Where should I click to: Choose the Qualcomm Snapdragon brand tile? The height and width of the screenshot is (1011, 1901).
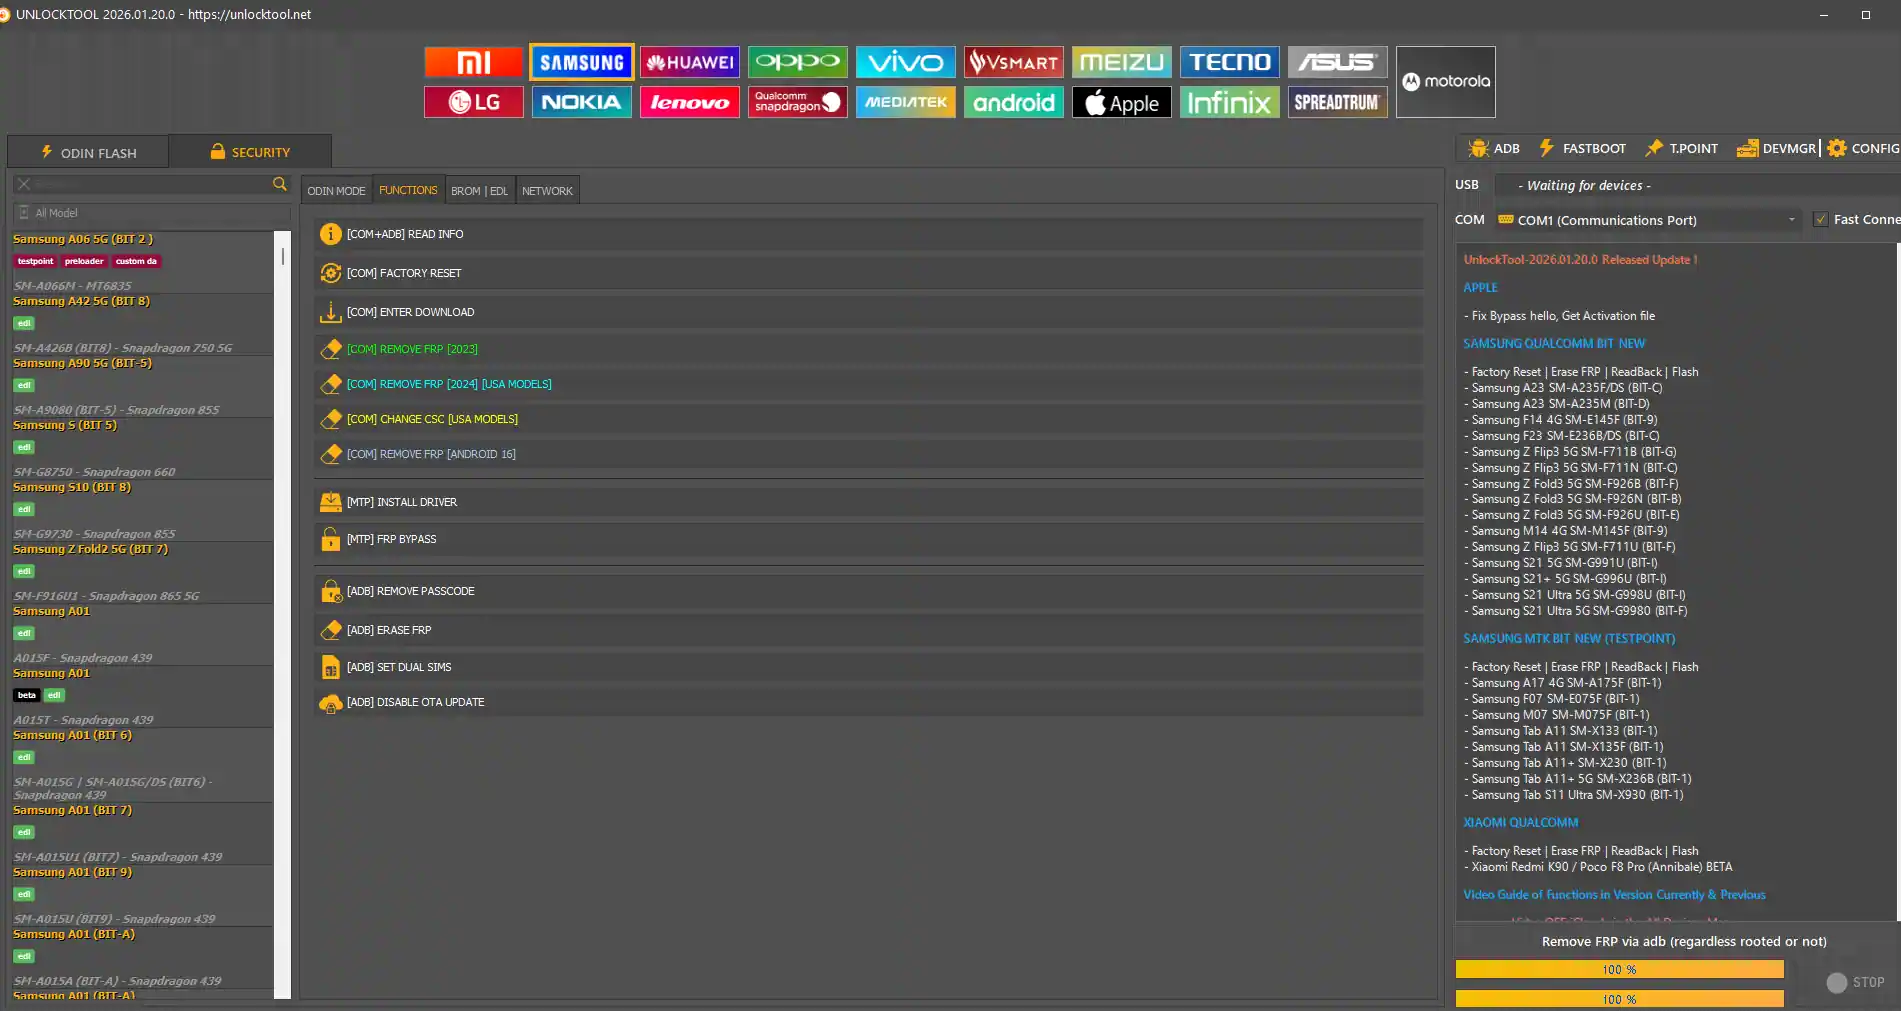[797, 102]
